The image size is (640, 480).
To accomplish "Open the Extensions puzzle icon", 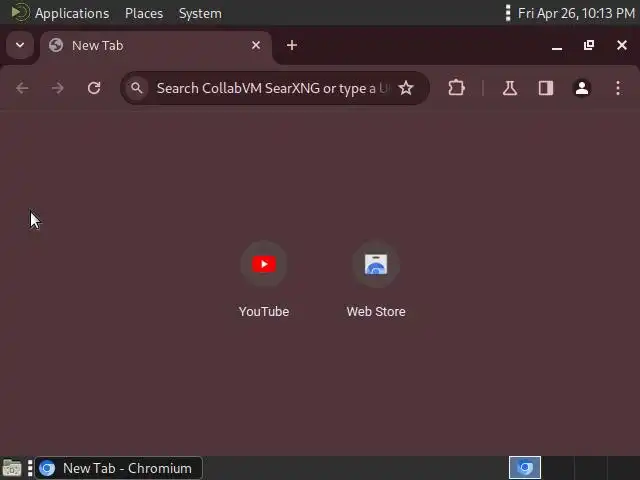I will tap(456, 88).
